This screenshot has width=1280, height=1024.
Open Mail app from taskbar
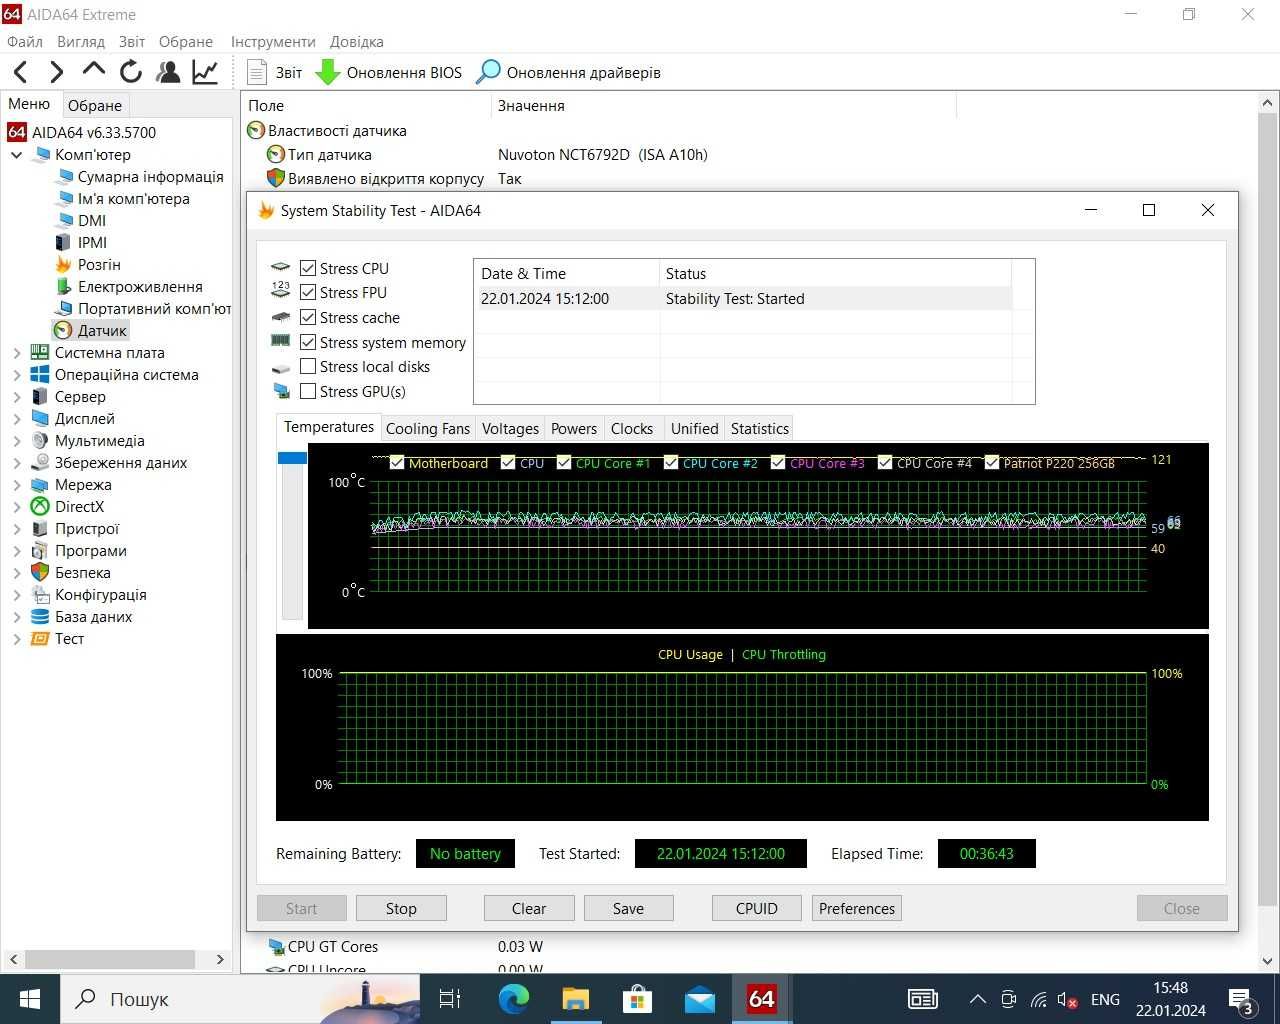click(x=699, y=998)
